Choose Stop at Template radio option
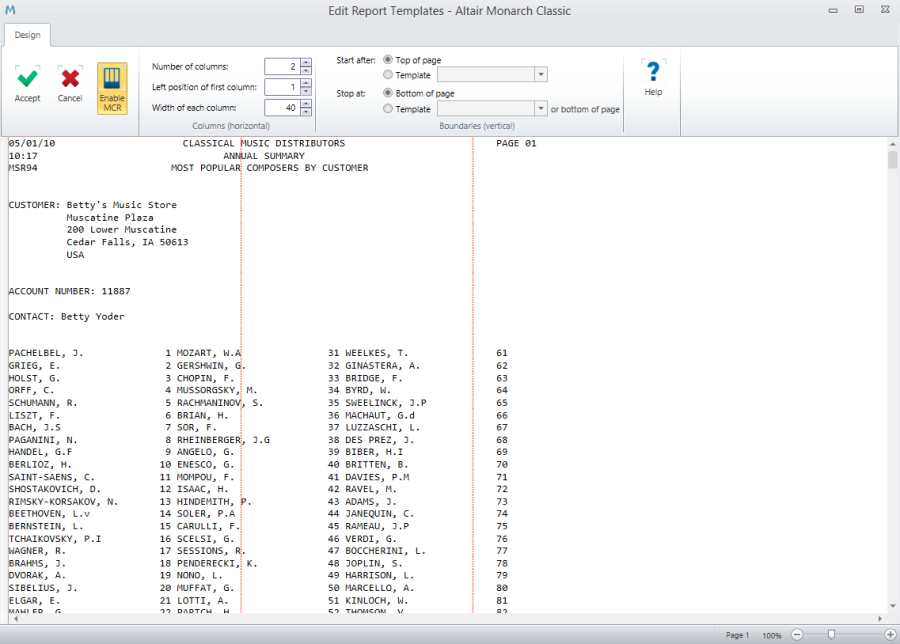 click(x=388, y=109)
